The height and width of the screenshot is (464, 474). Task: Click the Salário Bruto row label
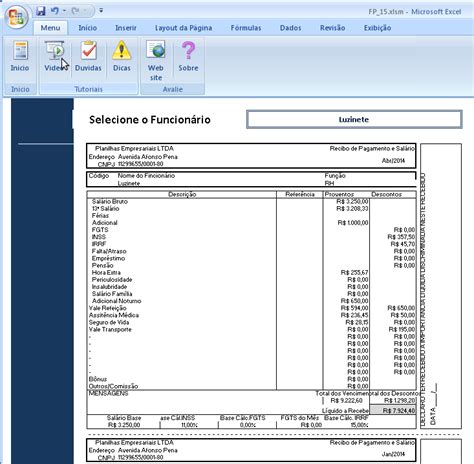(110, 201)
